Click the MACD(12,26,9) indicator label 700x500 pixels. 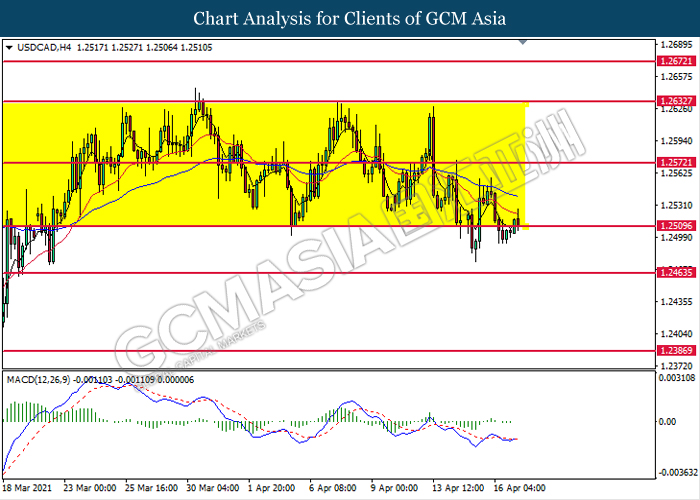coord(38,380)
